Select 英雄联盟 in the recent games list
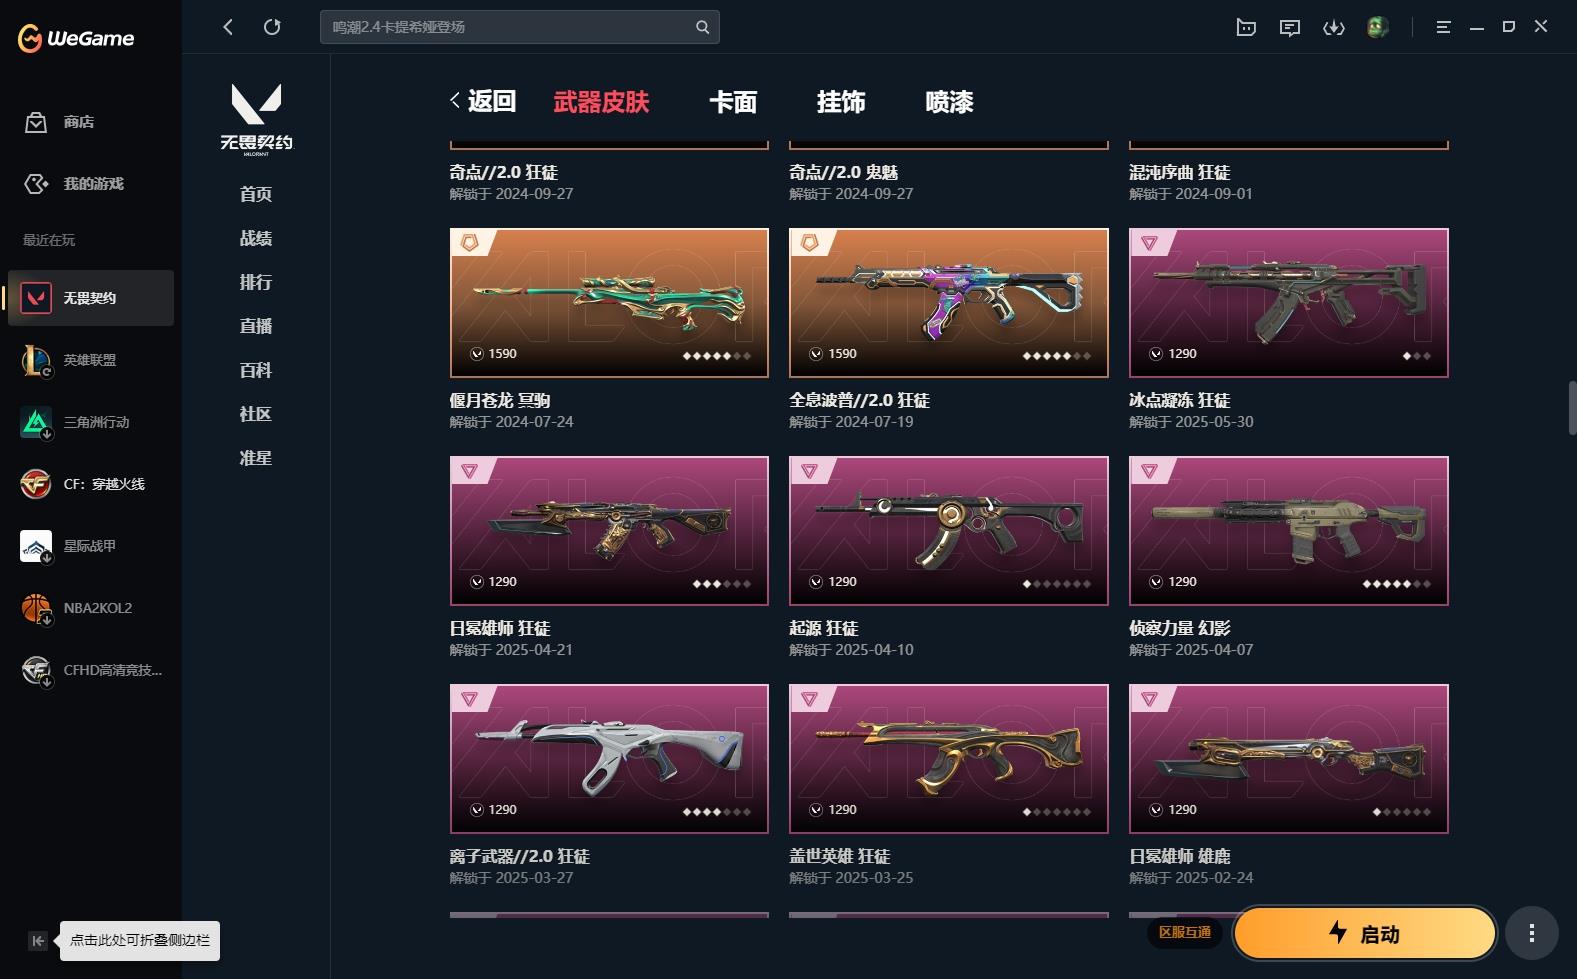The height and width of the screenshot is (979, 1577). click(x=91, y=360)
